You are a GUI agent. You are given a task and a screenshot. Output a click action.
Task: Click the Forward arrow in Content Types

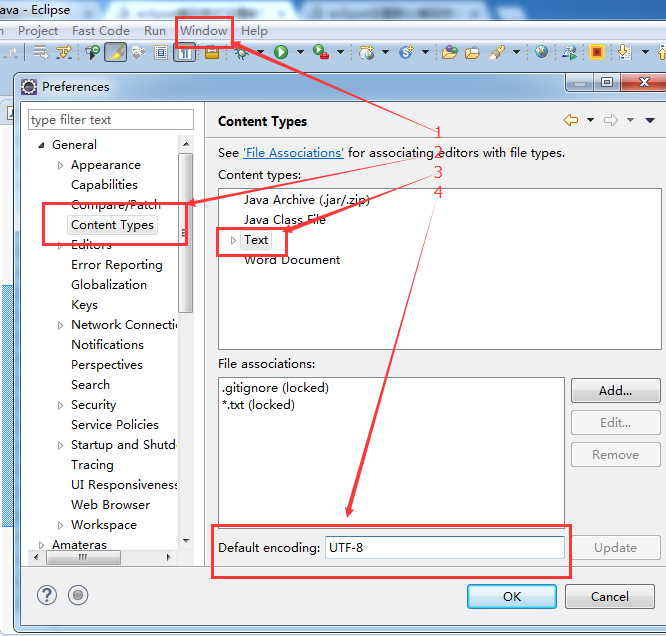[611, 120]
